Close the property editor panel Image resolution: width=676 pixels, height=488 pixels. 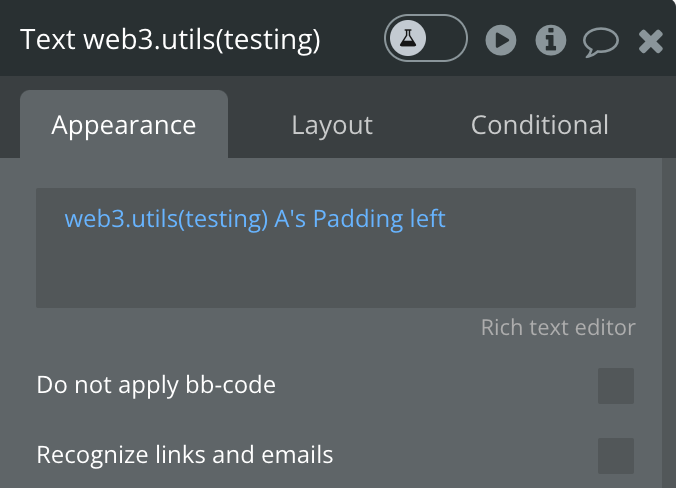651,41
